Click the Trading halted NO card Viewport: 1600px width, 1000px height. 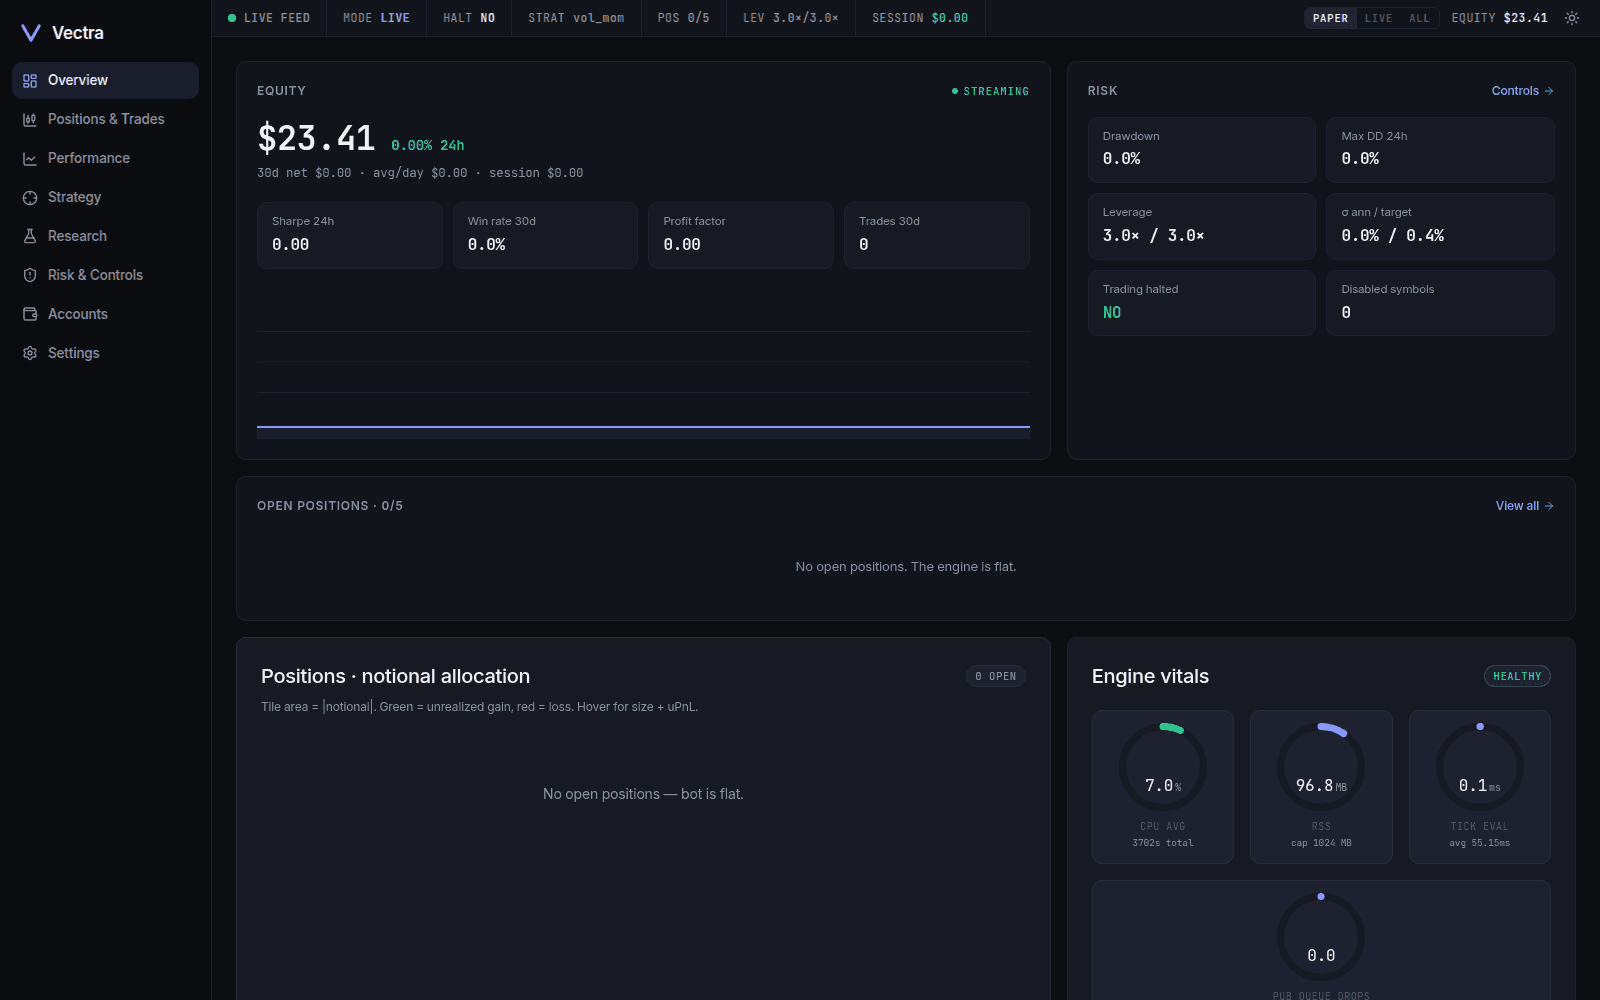point(1201,303)
